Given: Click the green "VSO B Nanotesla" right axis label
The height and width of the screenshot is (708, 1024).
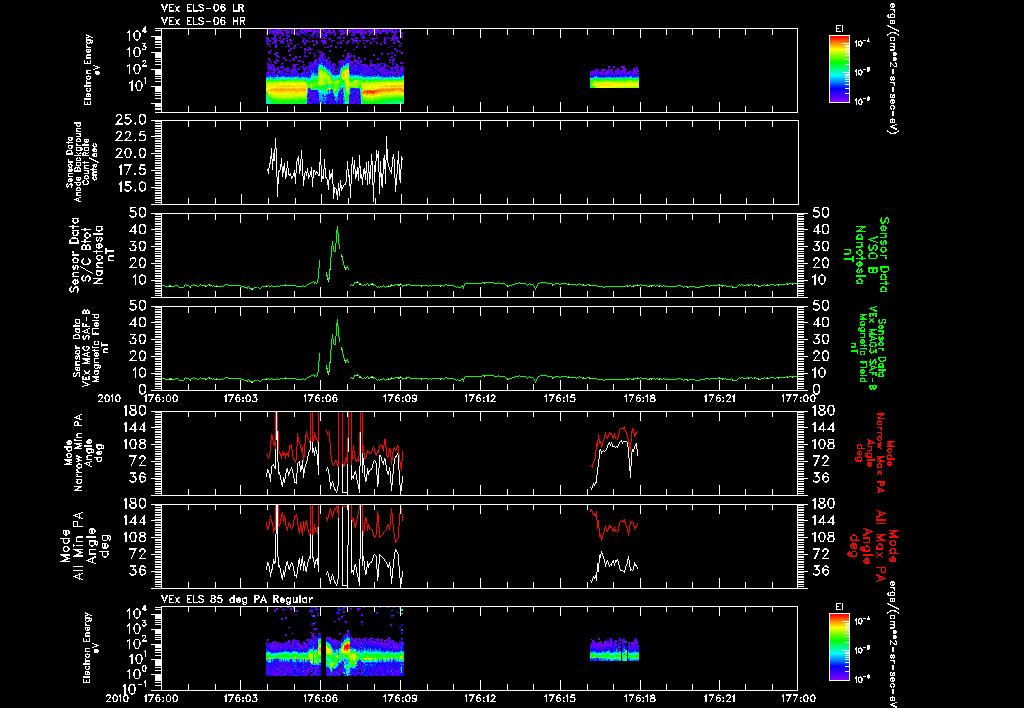Looking at the screenshot, I should [x=866, y=255].
